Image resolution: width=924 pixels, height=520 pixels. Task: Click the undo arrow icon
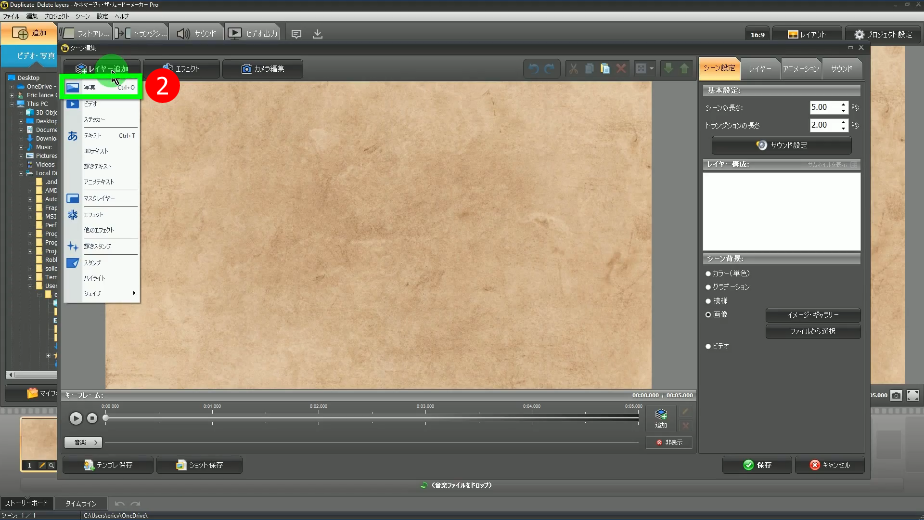pyautogui.click(x=534, y=69)
